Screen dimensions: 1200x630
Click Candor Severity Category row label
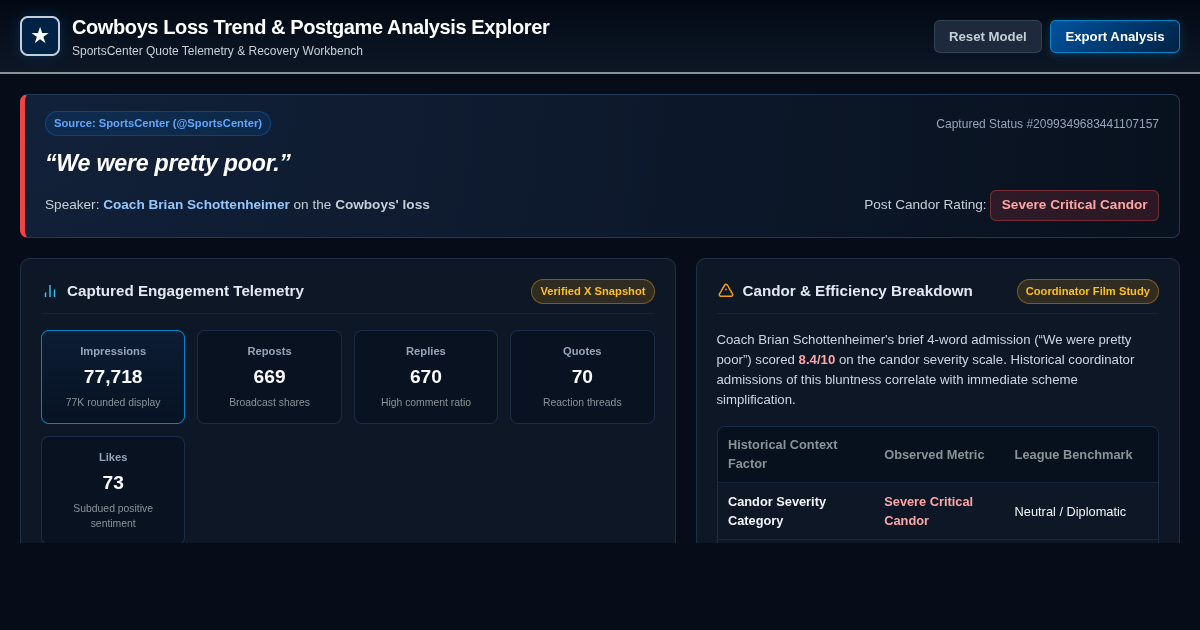(x=777, y=511)
